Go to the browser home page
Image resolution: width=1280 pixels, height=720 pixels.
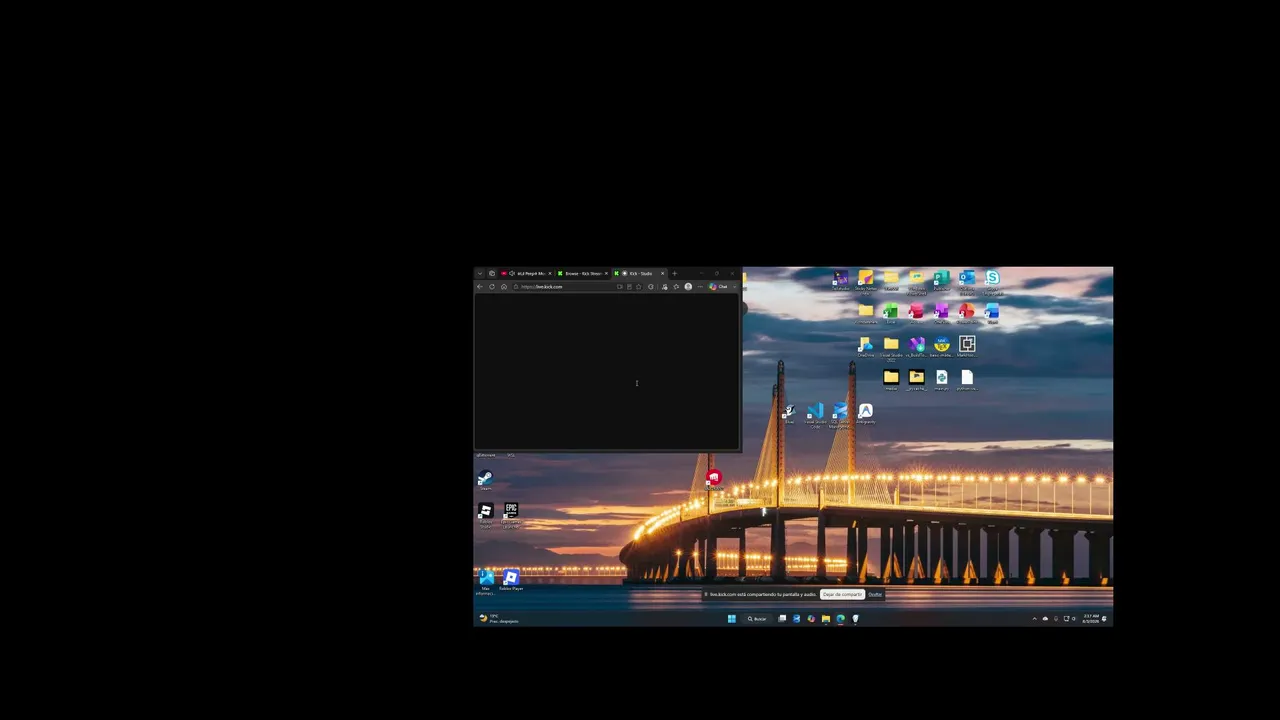(x=504, y=287)
